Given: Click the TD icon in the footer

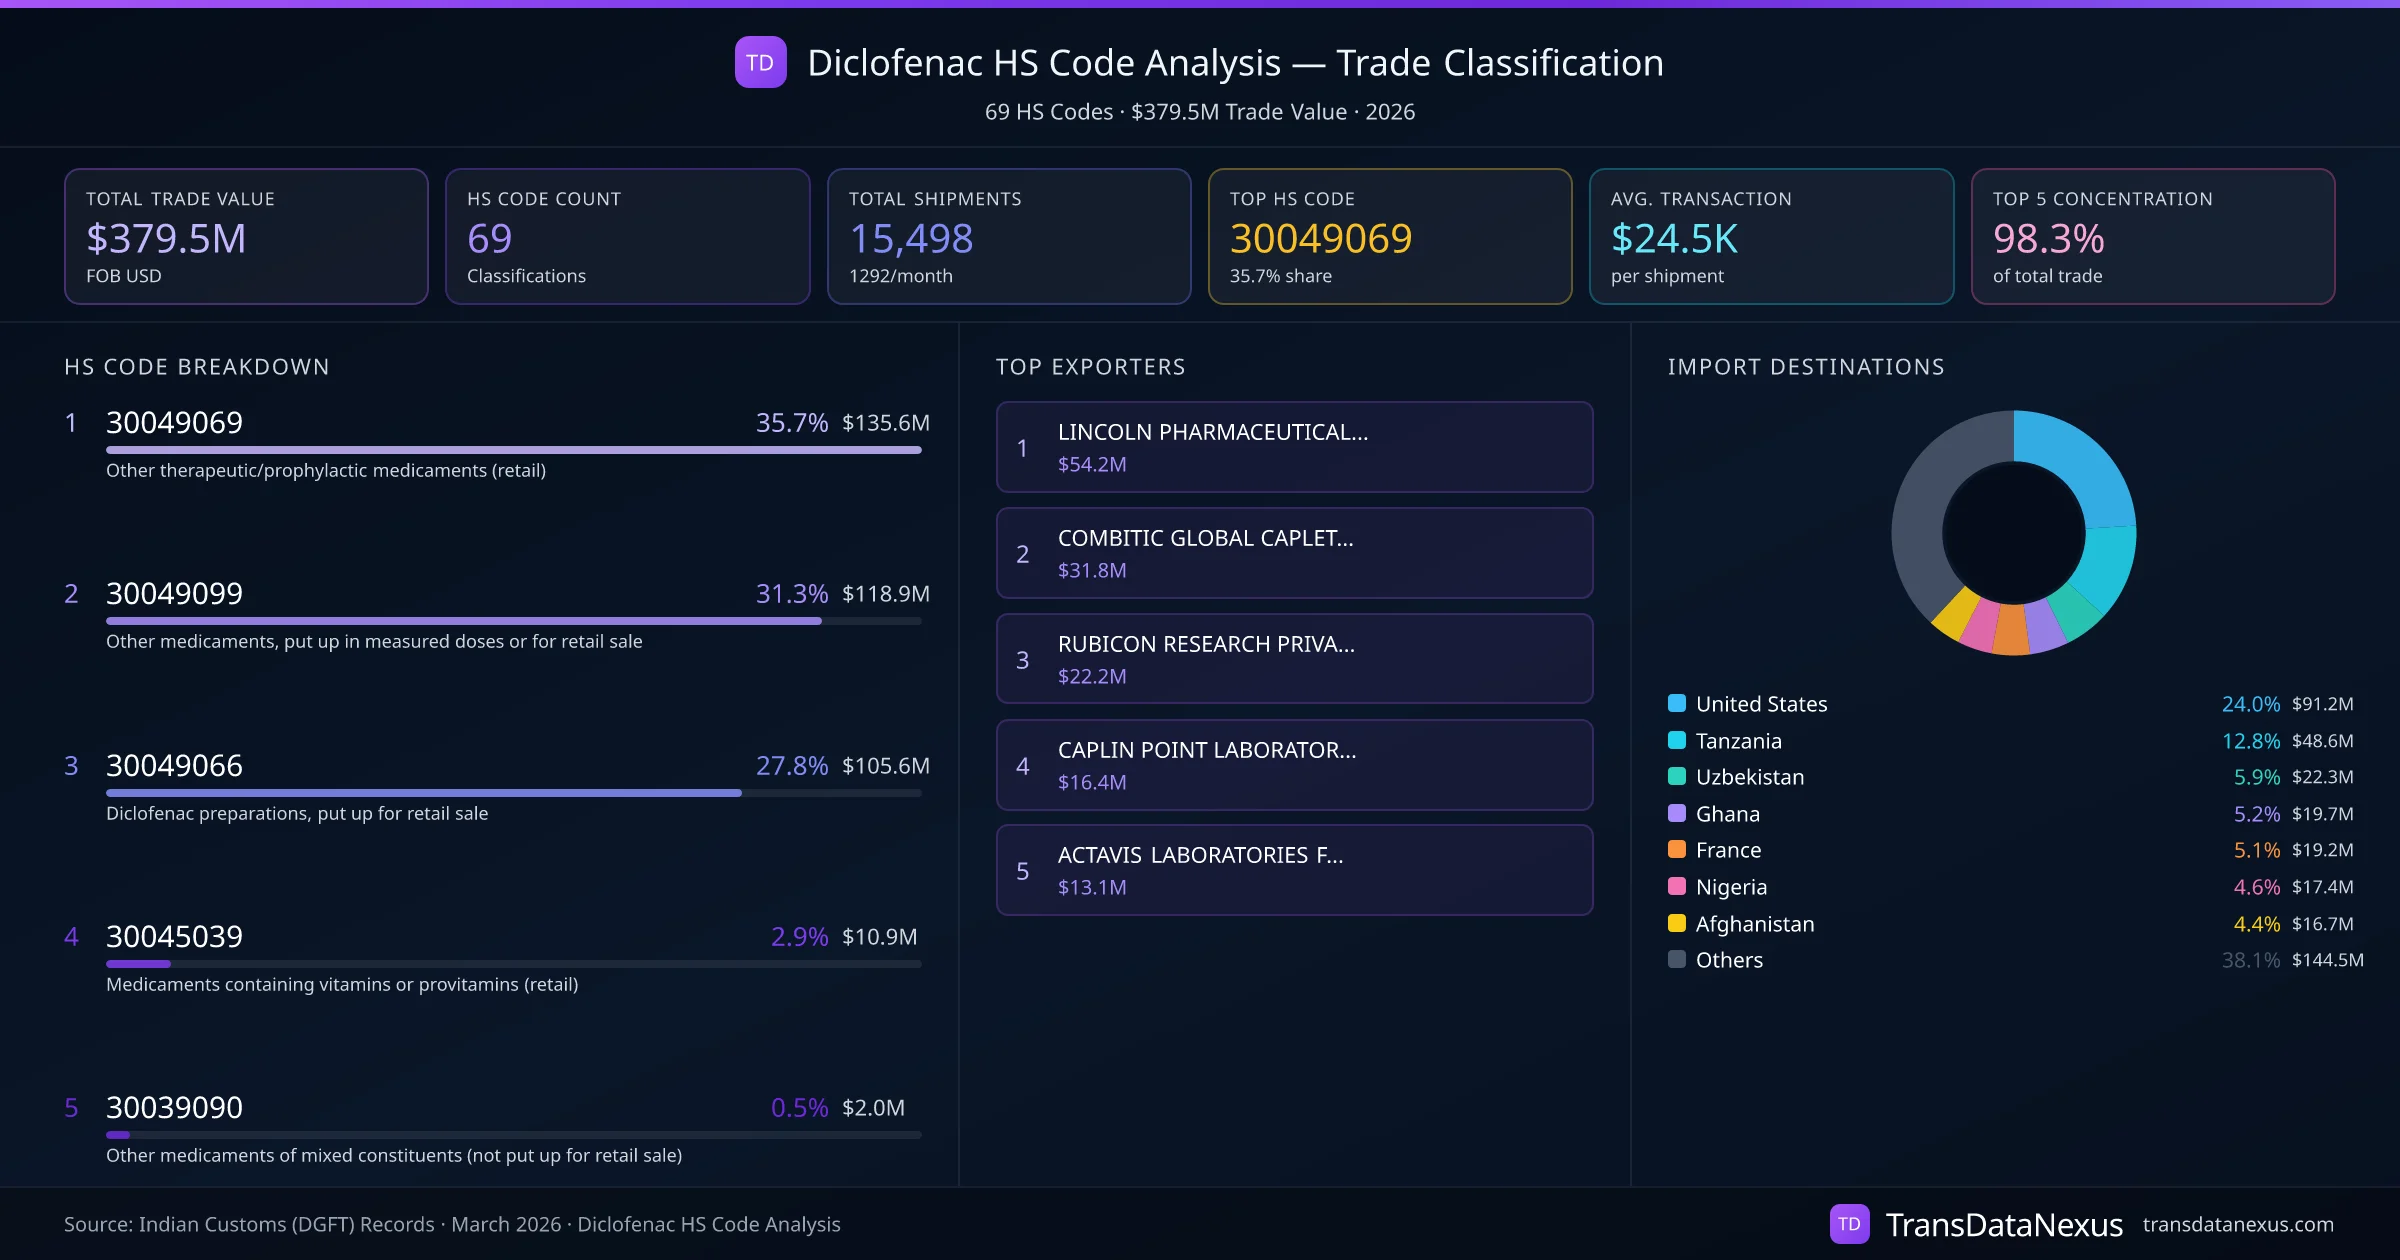Looking at the screenshot, I should coord(1849,1223).
